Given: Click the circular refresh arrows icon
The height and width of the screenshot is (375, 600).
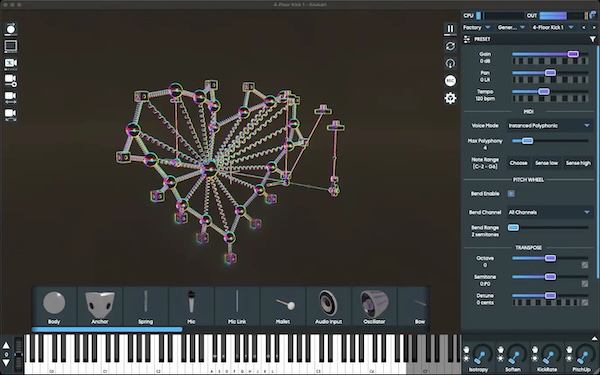Looking at the screenshot, I should coord(450,46).
